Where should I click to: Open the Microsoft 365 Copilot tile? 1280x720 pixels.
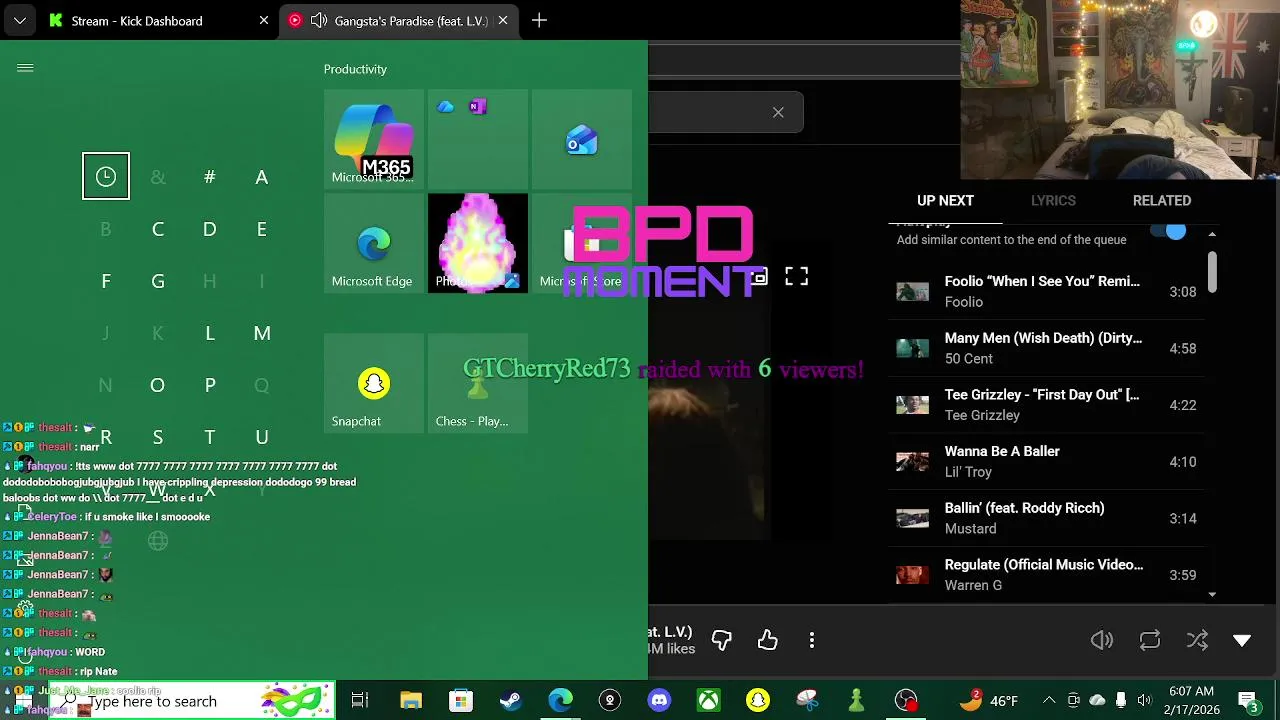point(374,138)
